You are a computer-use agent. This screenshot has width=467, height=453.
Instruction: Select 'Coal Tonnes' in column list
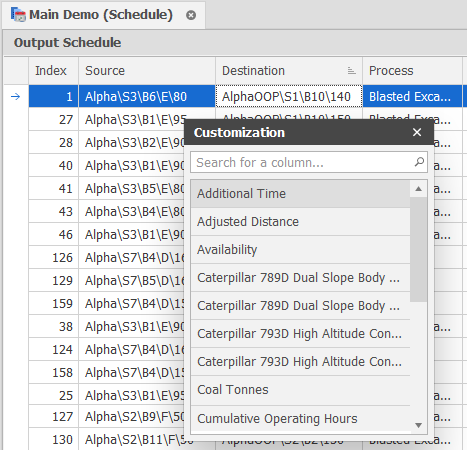(x=300, y=390)
